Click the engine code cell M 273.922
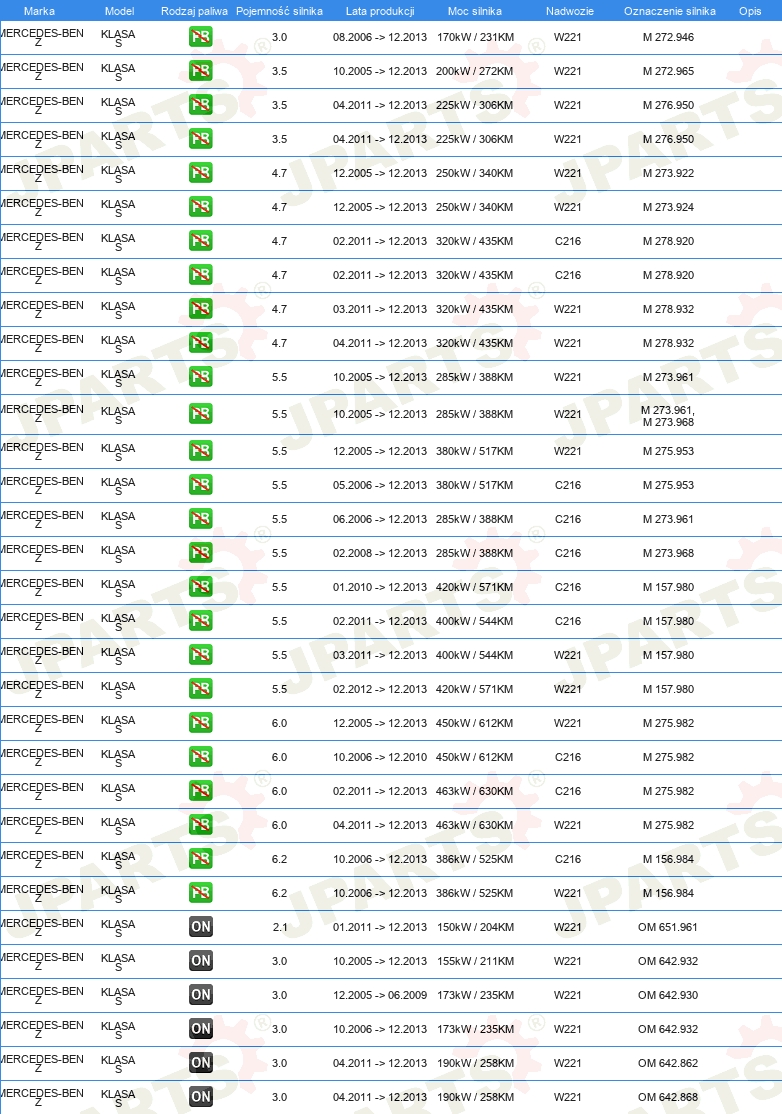Screen dimensions: 782x1114 (x=668, y=173)
